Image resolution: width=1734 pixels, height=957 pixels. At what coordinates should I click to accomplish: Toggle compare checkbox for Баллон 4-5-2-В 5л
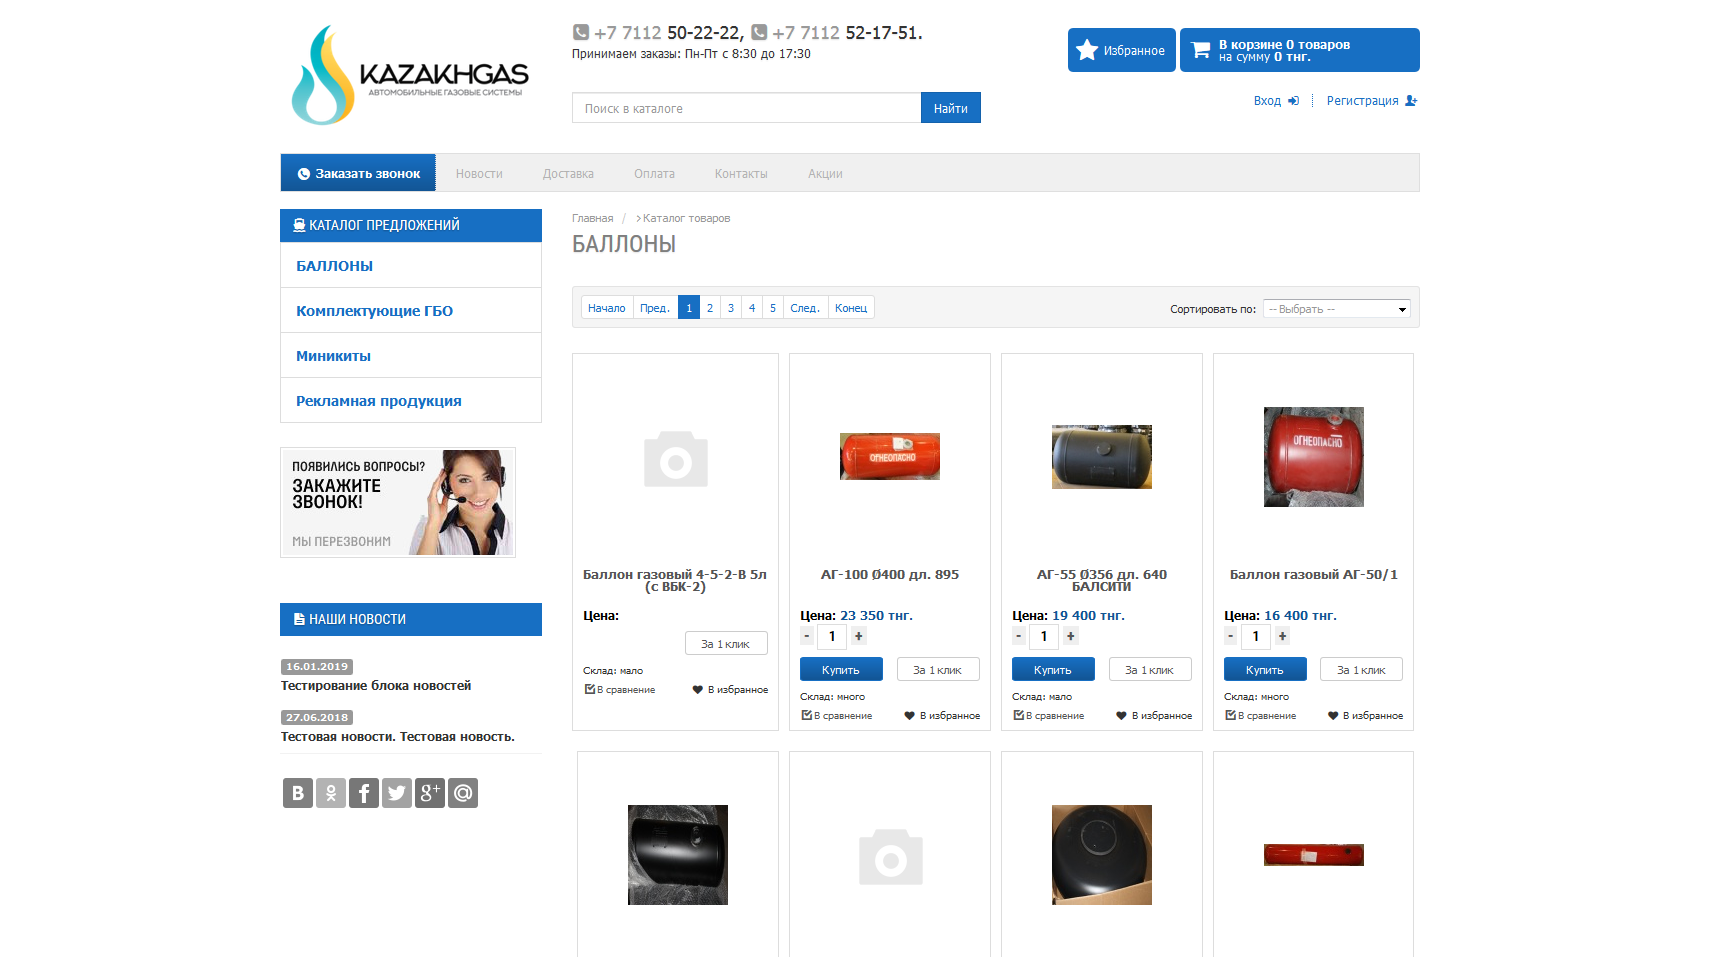(590, 690)
